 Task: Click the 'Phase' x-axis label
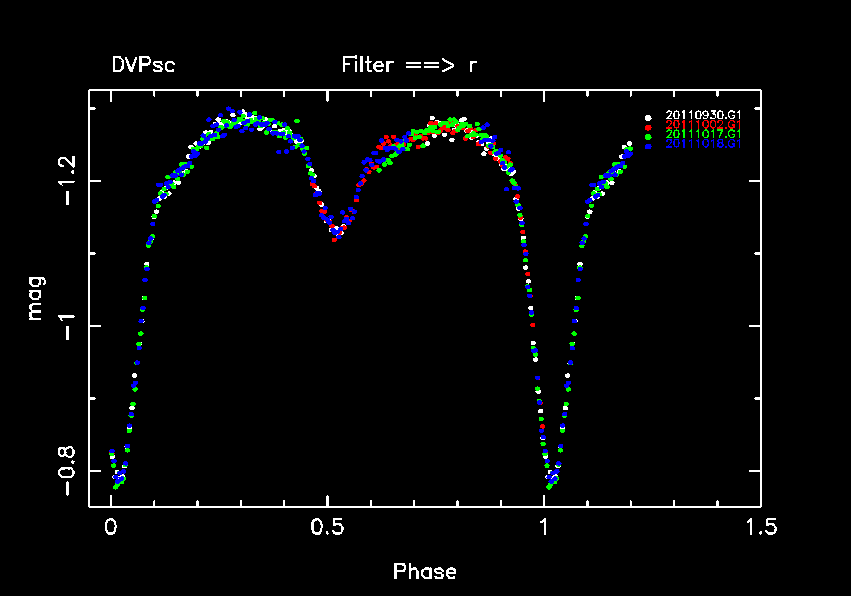click(424, 572)
